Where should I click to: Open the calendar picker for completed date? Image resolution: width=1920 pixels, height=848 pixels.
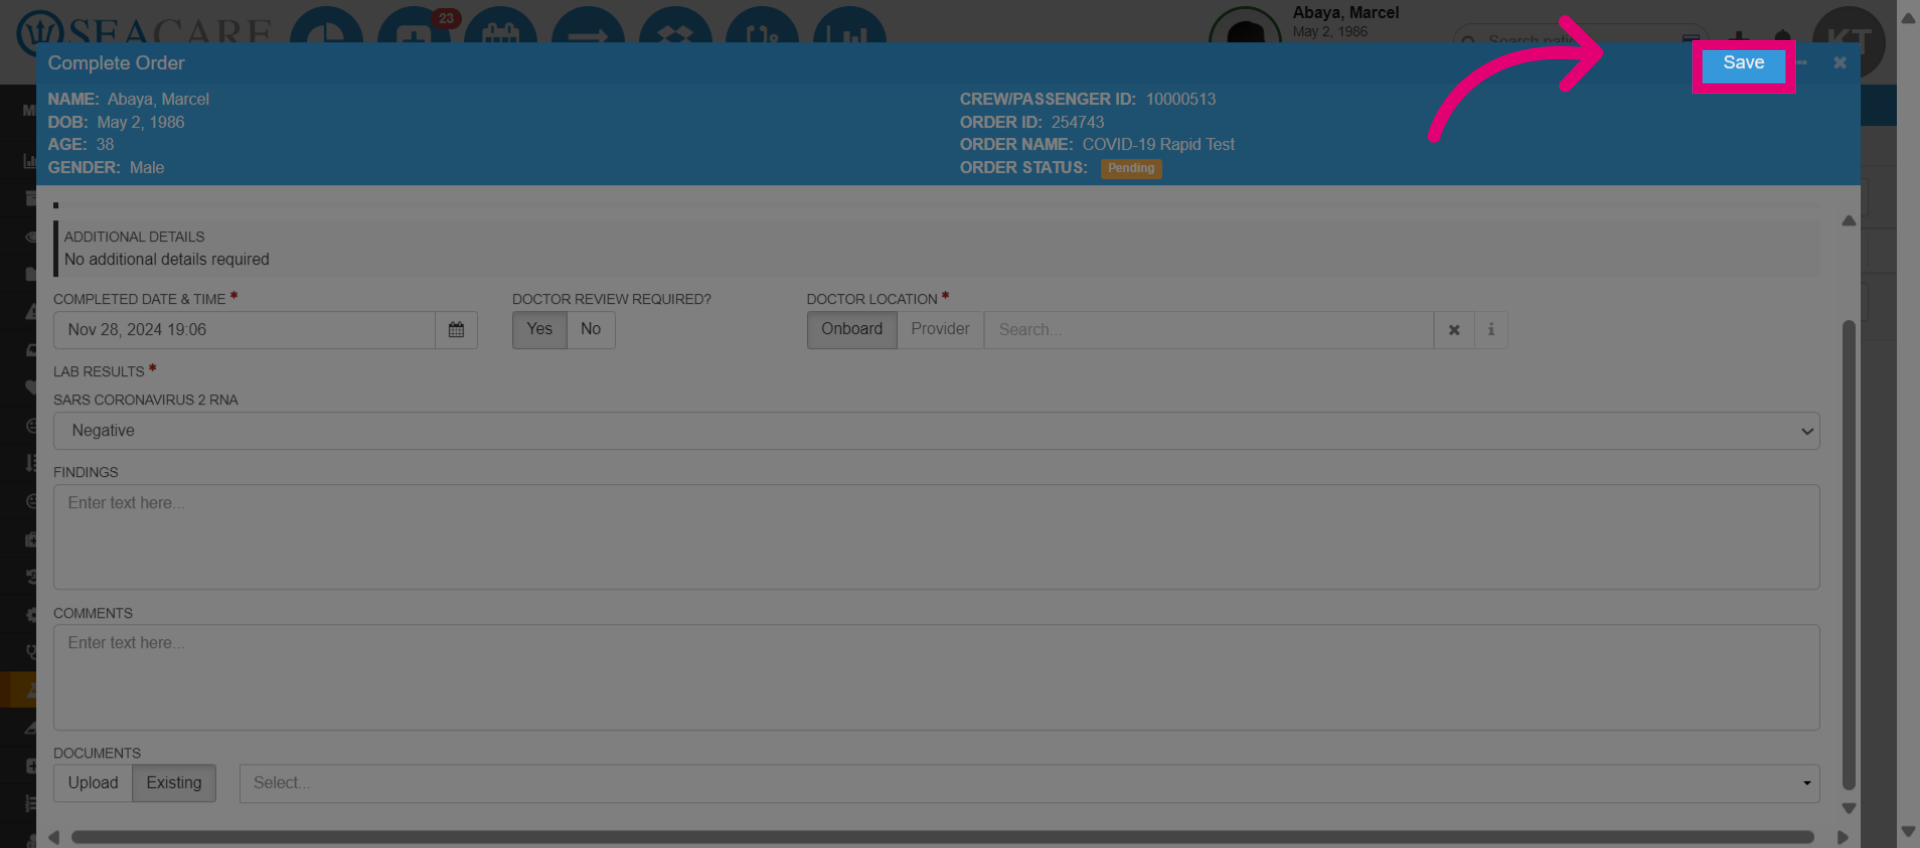(x=456, y=330)
